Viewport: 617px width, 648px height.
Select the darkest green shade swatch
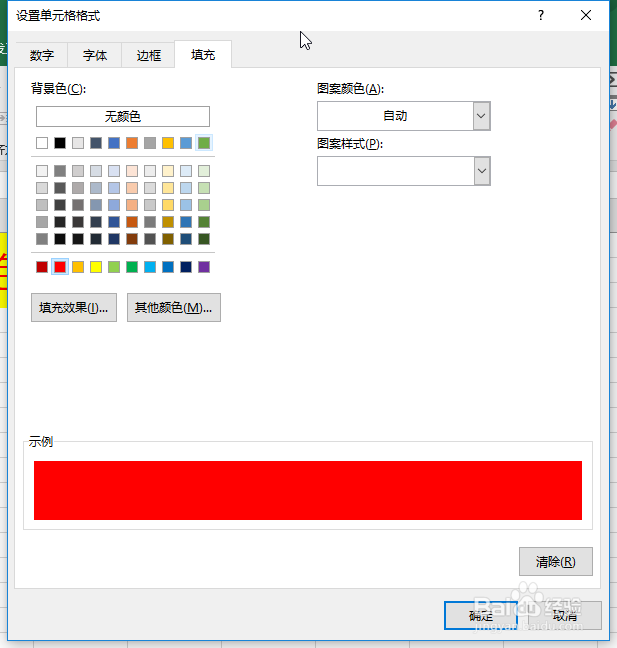pyautogui.click(x=204, y=239)
